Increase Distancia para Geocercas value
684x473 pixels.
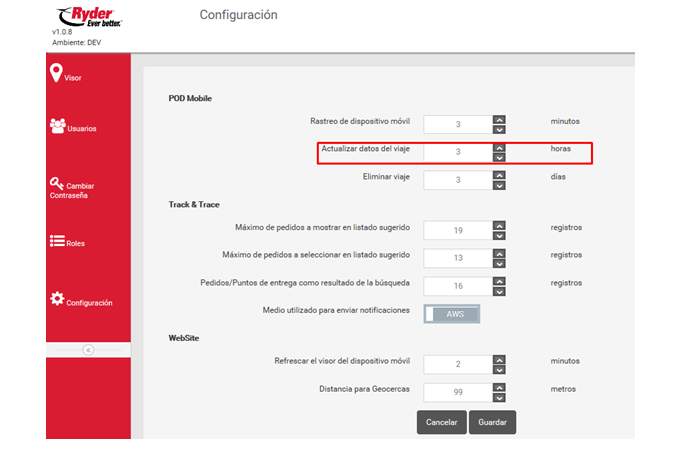click(499, 387)
